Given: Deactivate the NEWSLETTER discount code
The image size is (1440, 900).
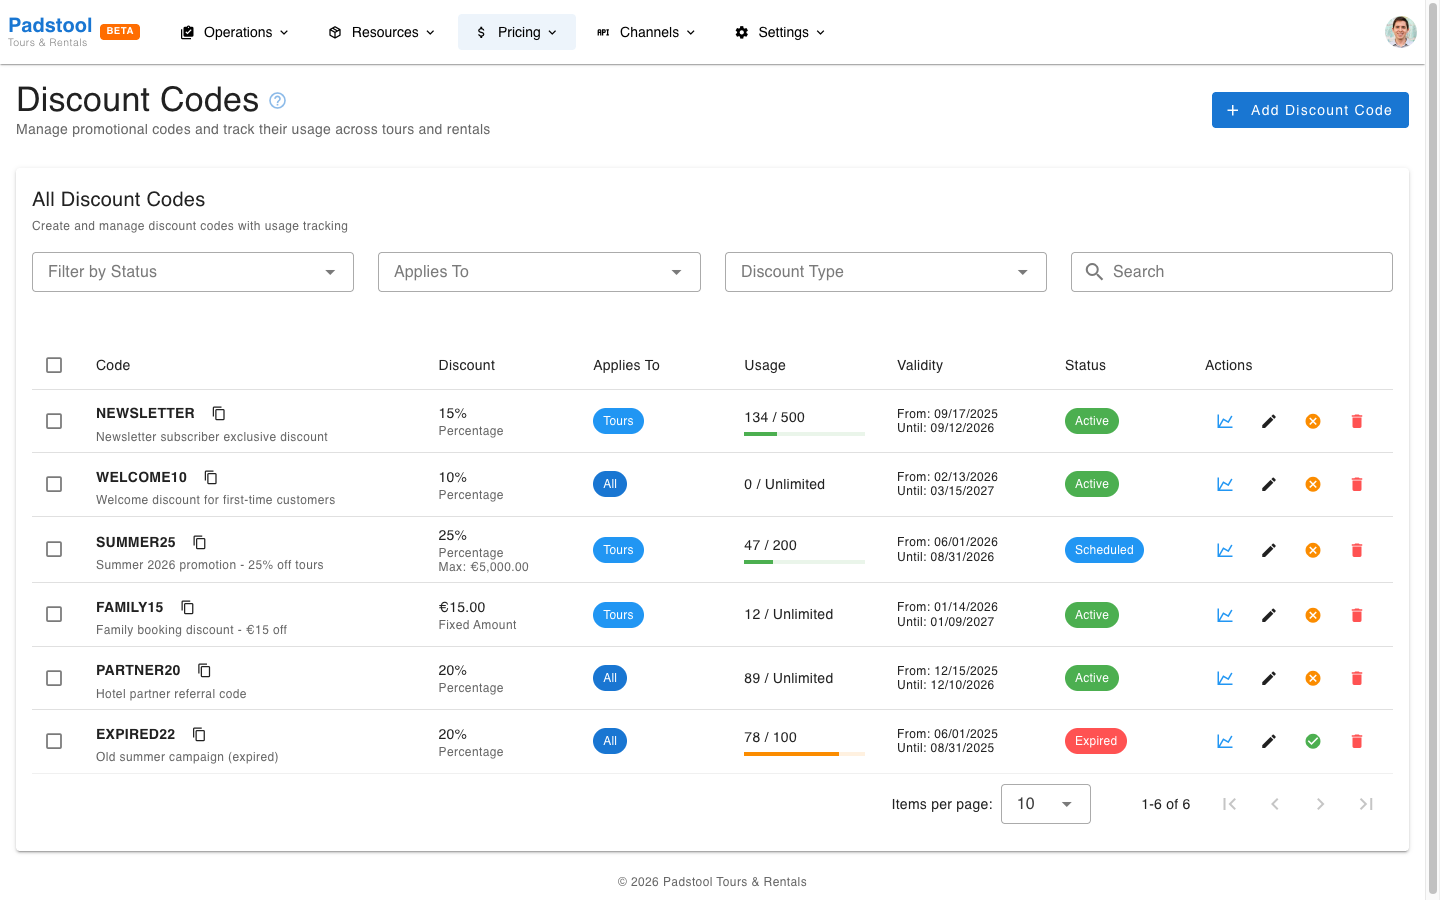Looking at the screenshot, I should [x=1313, y=421].
